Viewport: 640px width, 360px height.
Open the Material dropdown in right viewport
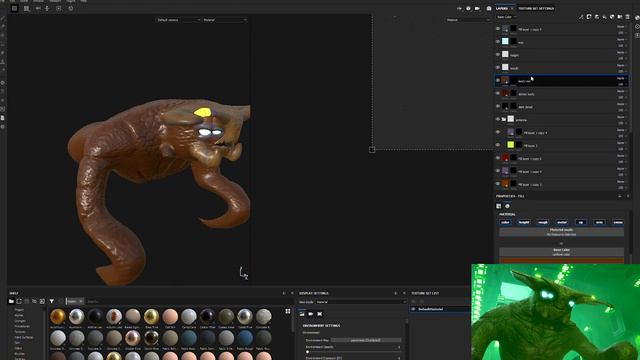pos(468,20)
